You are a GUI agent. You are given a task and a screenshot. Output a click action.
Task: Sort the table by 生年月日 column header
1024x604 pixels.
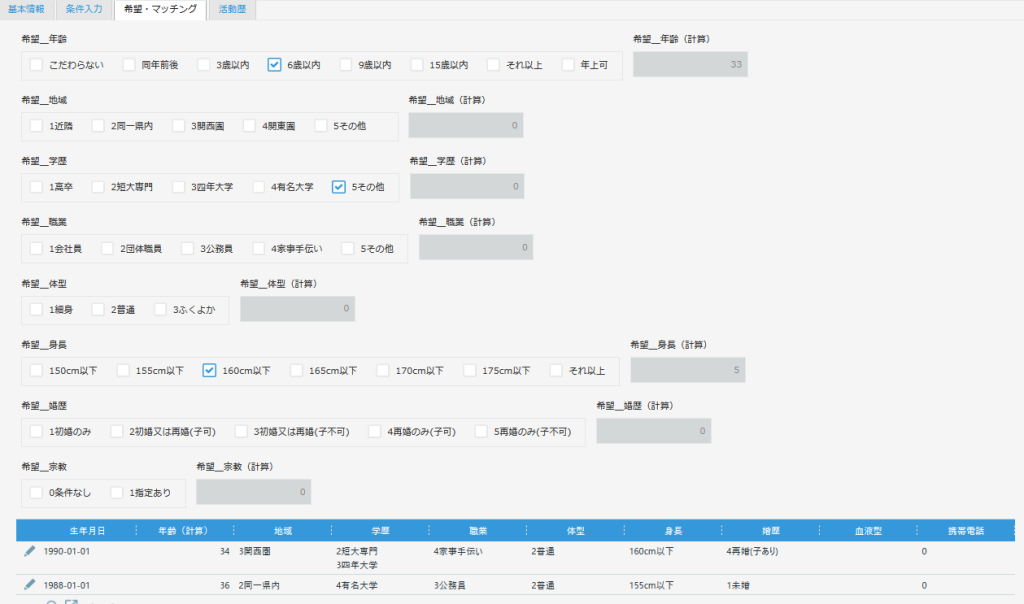point(87,530)
